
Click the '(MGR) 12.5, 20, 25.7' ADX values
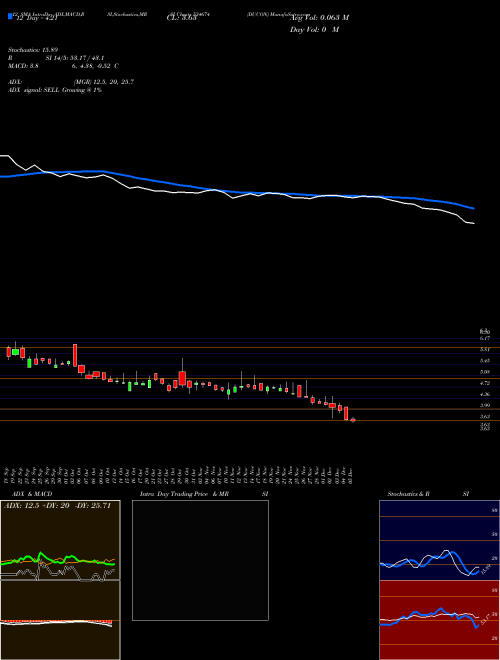click(x=104, y=82)
